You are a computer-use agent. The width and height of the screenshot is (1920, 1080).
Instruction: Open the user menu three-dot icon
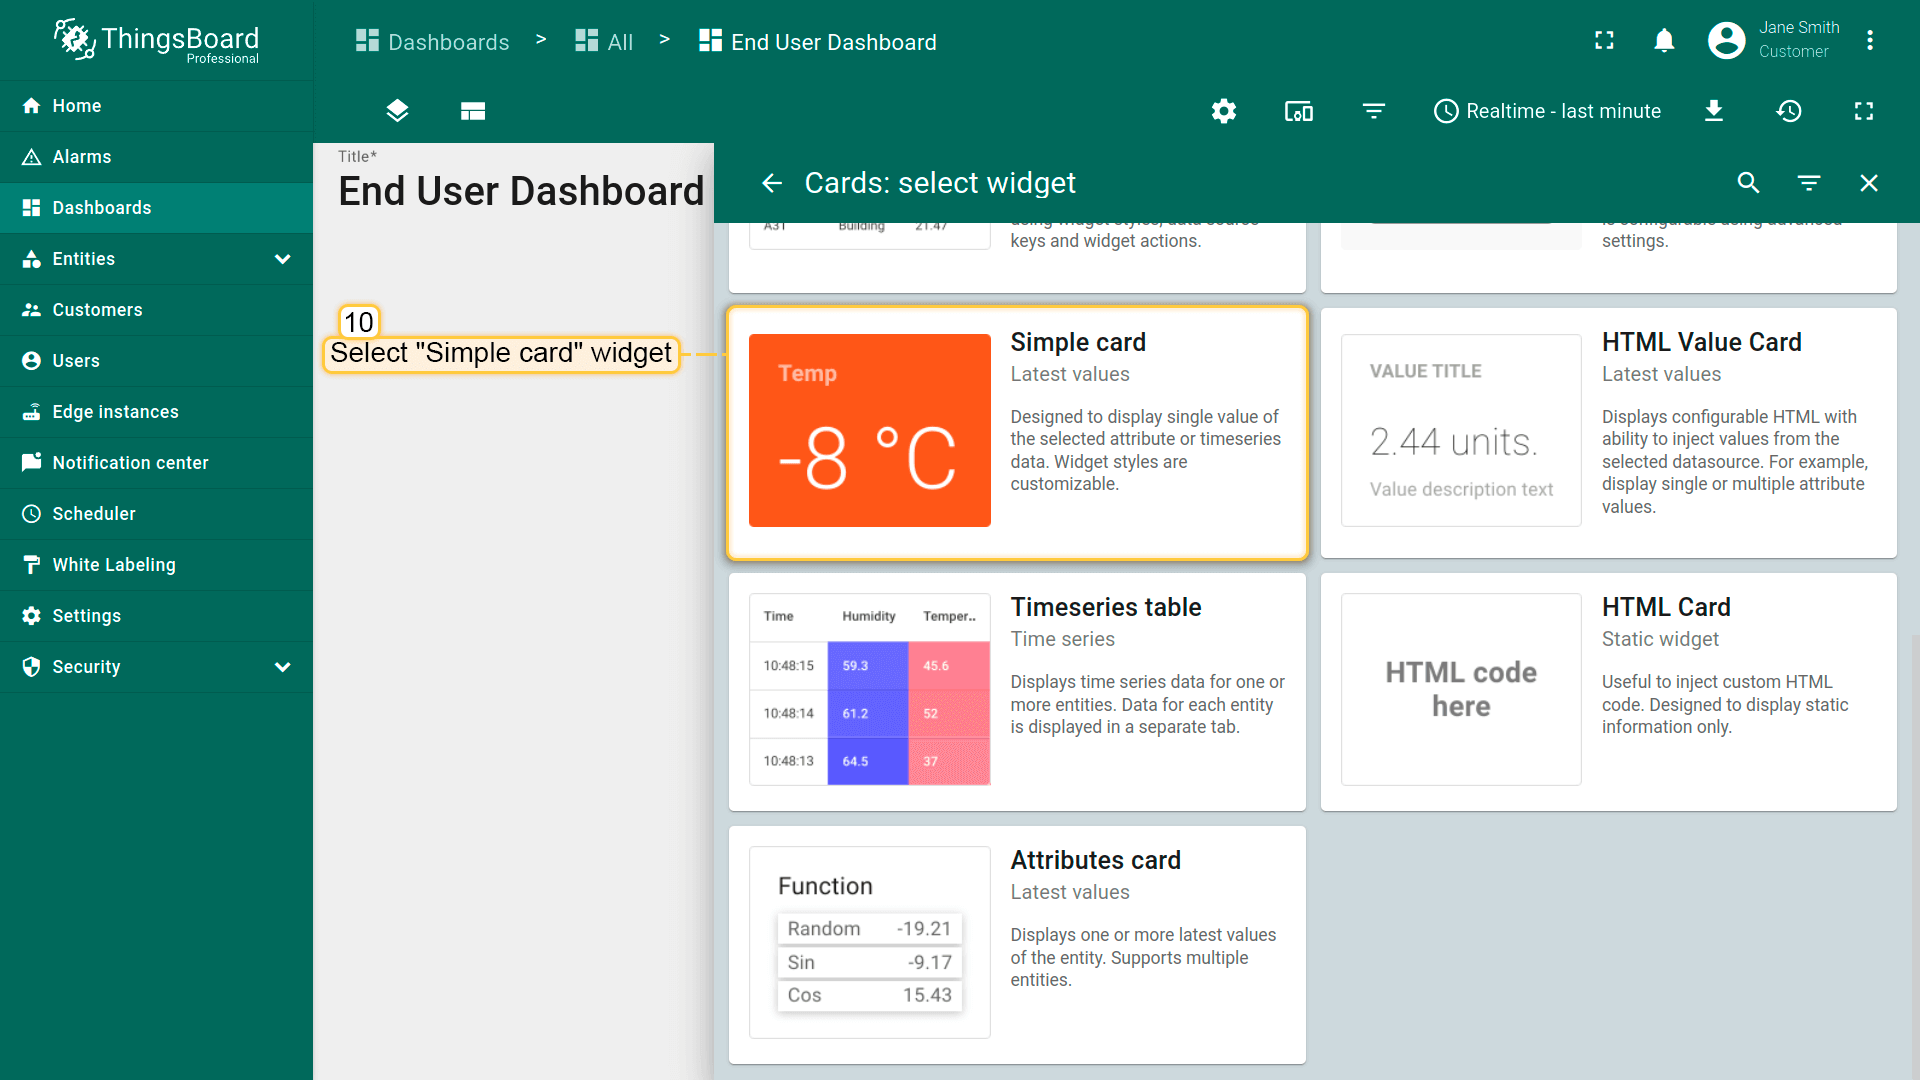coord(1869,41)
